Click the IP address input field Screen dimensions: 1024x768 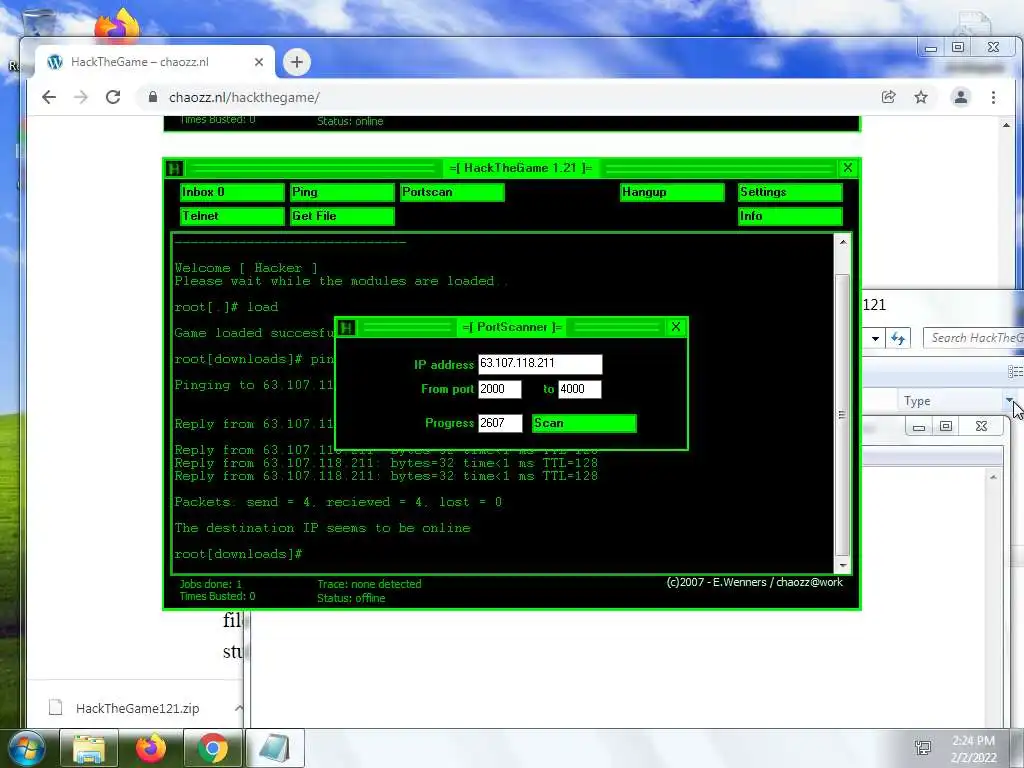[540, 364]
